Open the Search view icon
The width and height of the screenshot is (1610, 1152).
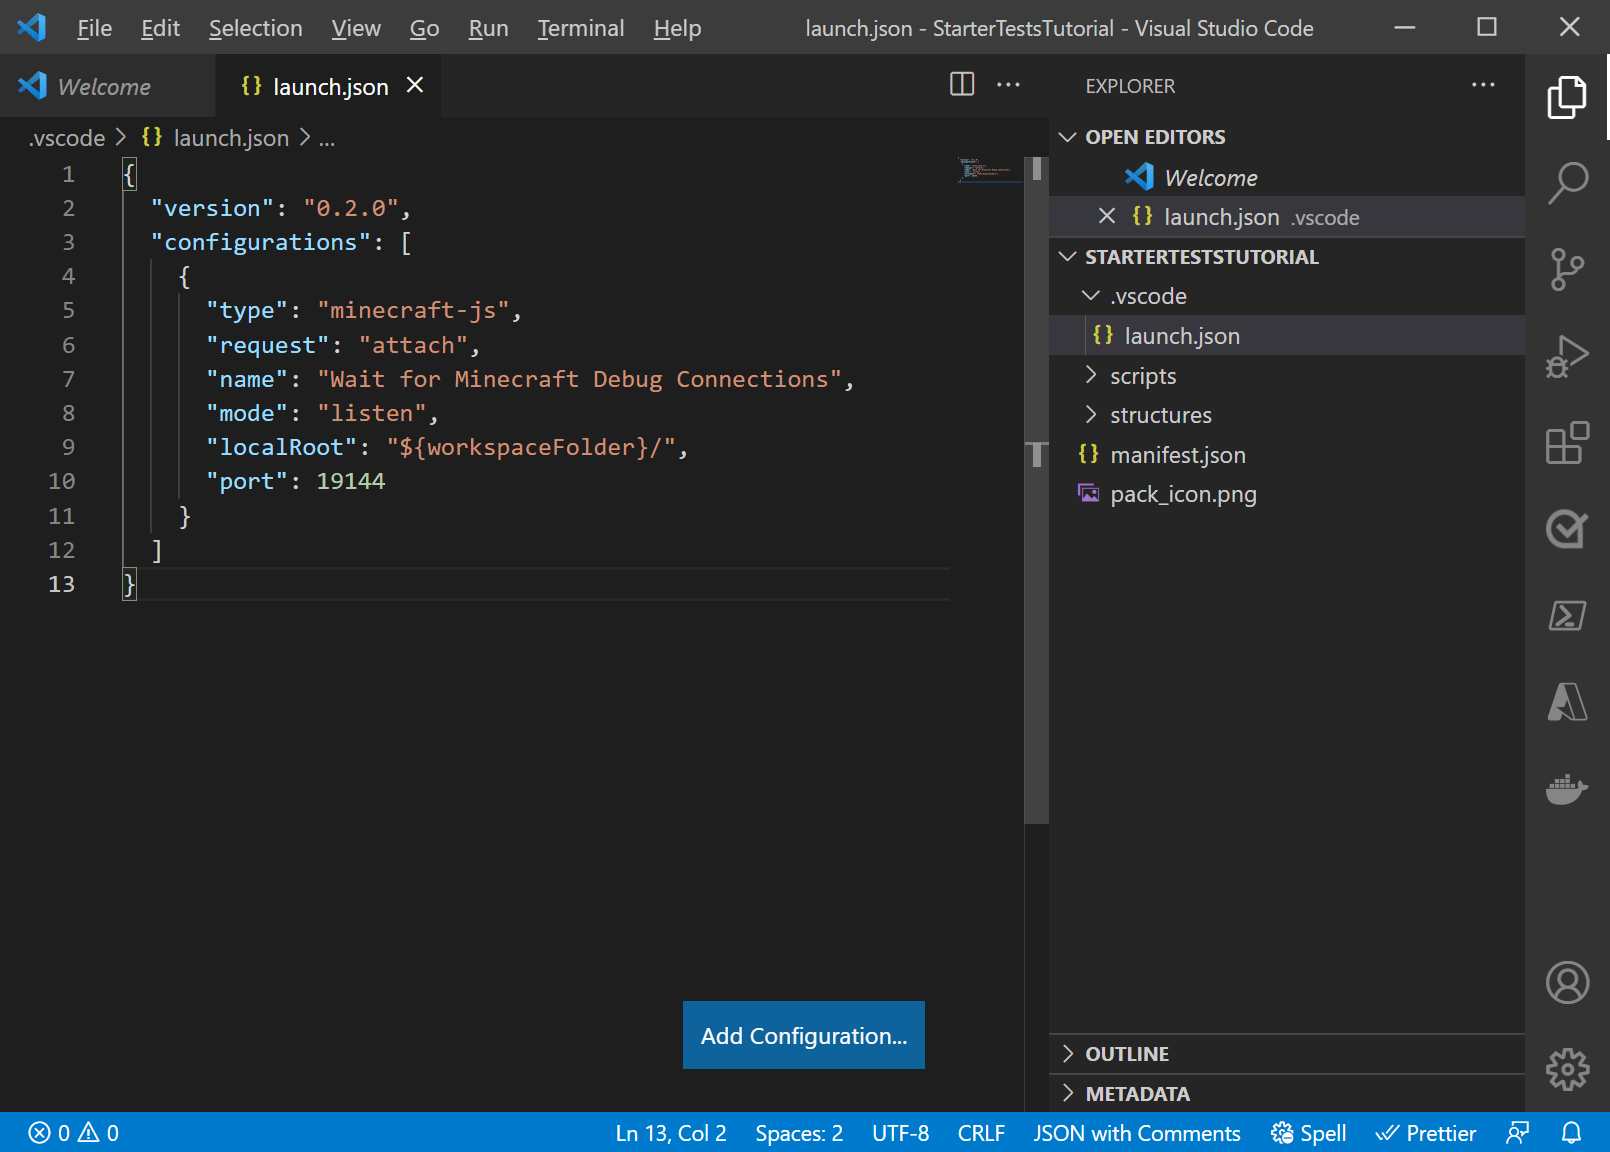pyautogui.click(x=1567, y=182)
